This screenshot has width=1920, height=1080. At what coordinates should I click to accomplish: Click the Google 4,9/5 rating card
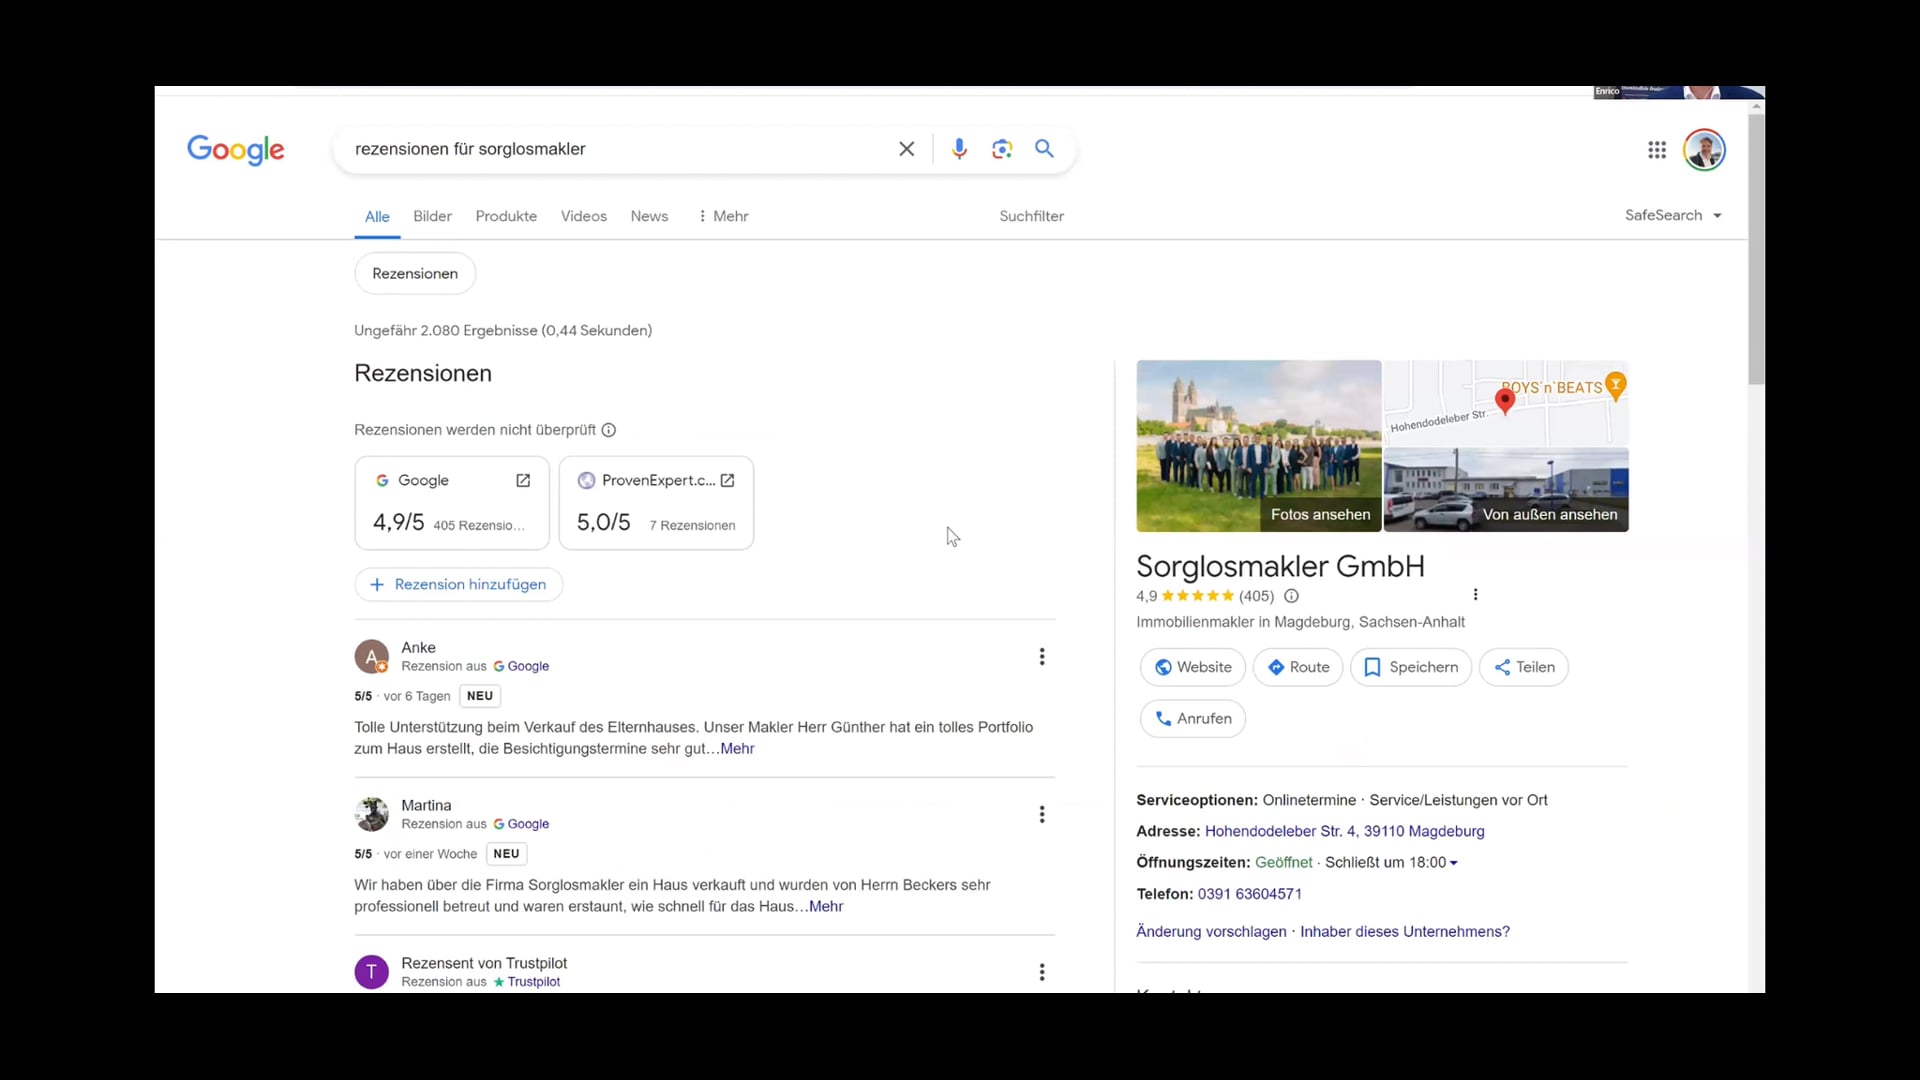[x=452, y=503]
